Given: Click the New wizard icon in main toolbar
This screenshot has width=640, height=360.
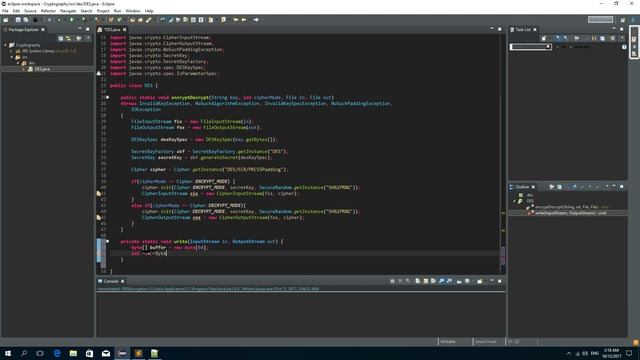Looking at the screenshot, I should click(6, 20).
